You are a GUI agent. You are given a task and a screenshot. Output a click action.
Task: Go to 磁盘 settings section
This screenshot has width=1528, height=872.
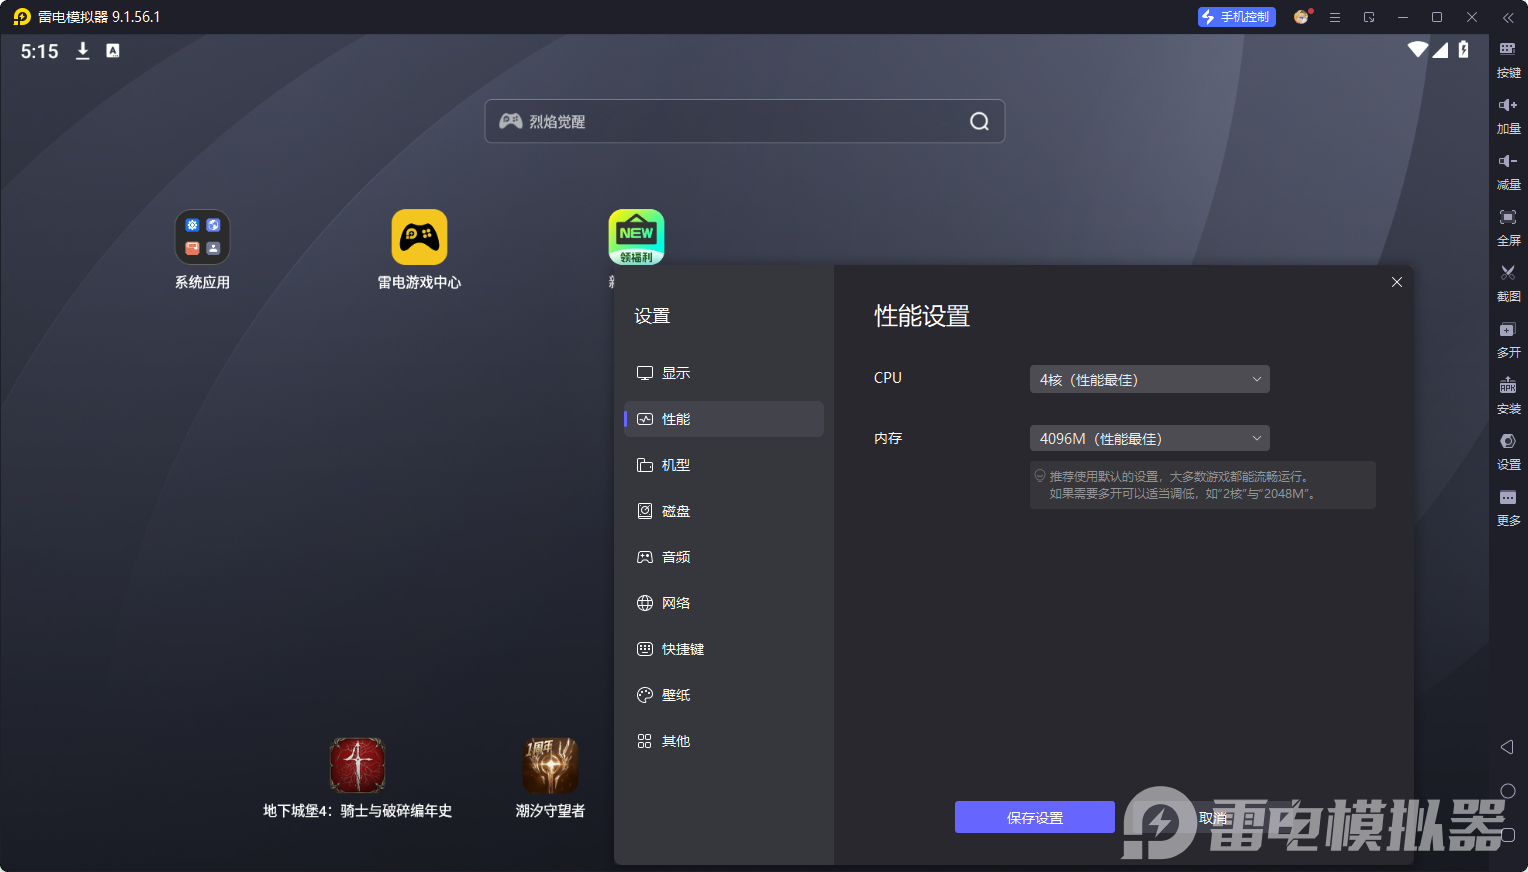click(724, 511)
